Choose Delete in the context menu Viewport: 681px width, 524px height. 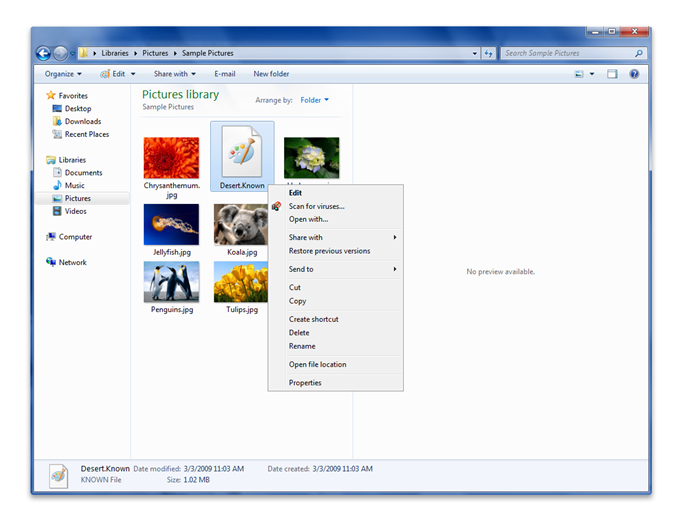(x=336, y=333)
